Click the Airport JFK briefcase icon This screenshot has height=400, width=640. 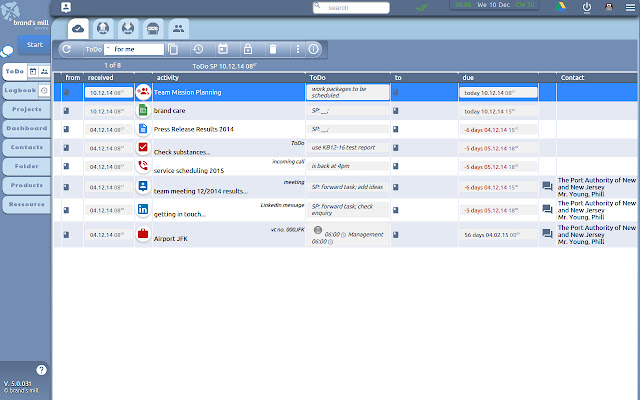pos(143,234)
